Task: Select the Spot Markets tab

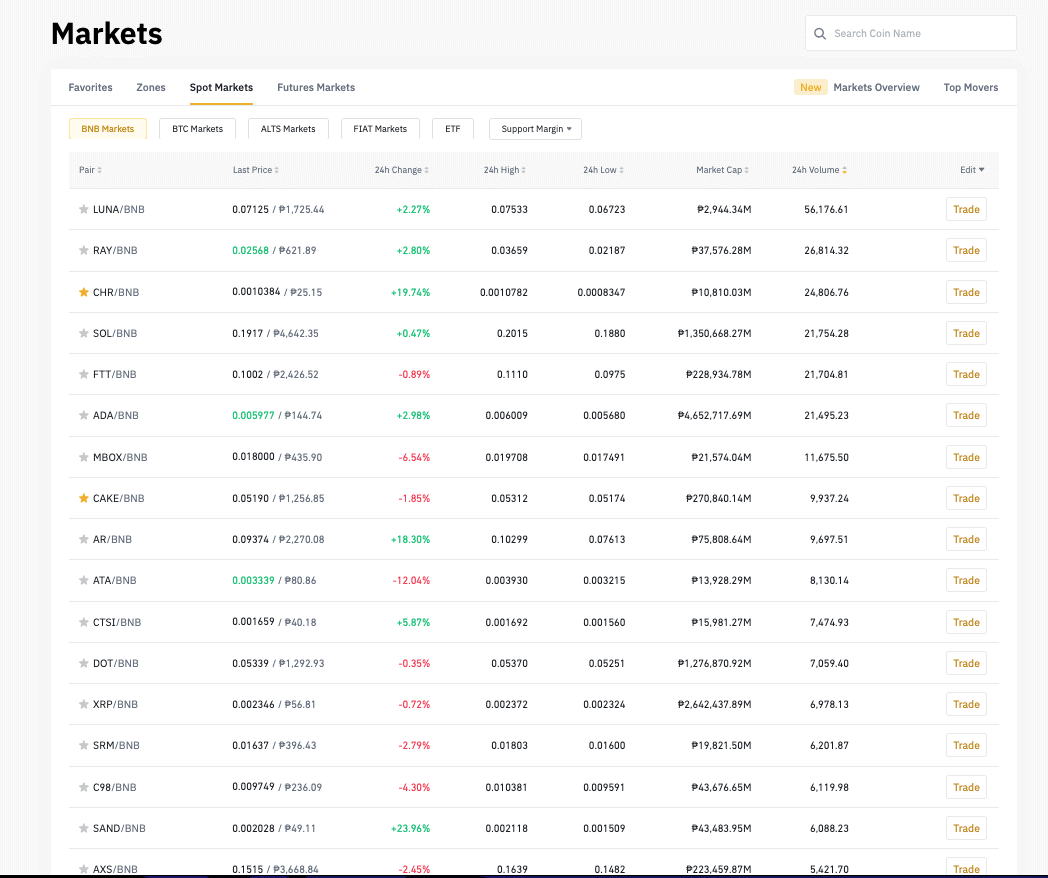Action: click(221, 88)
